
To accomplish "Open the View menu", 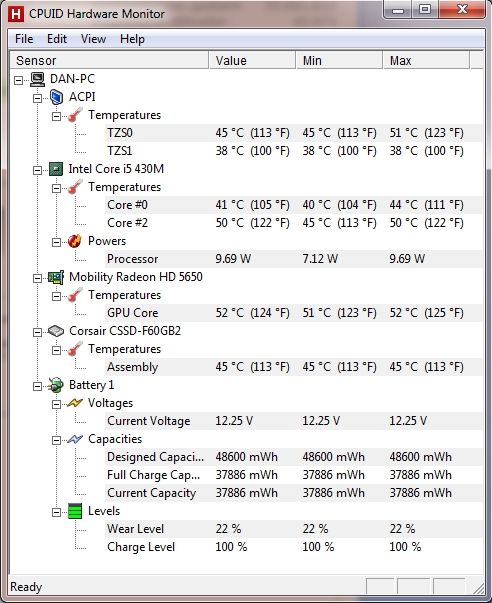I will (93, 39).
